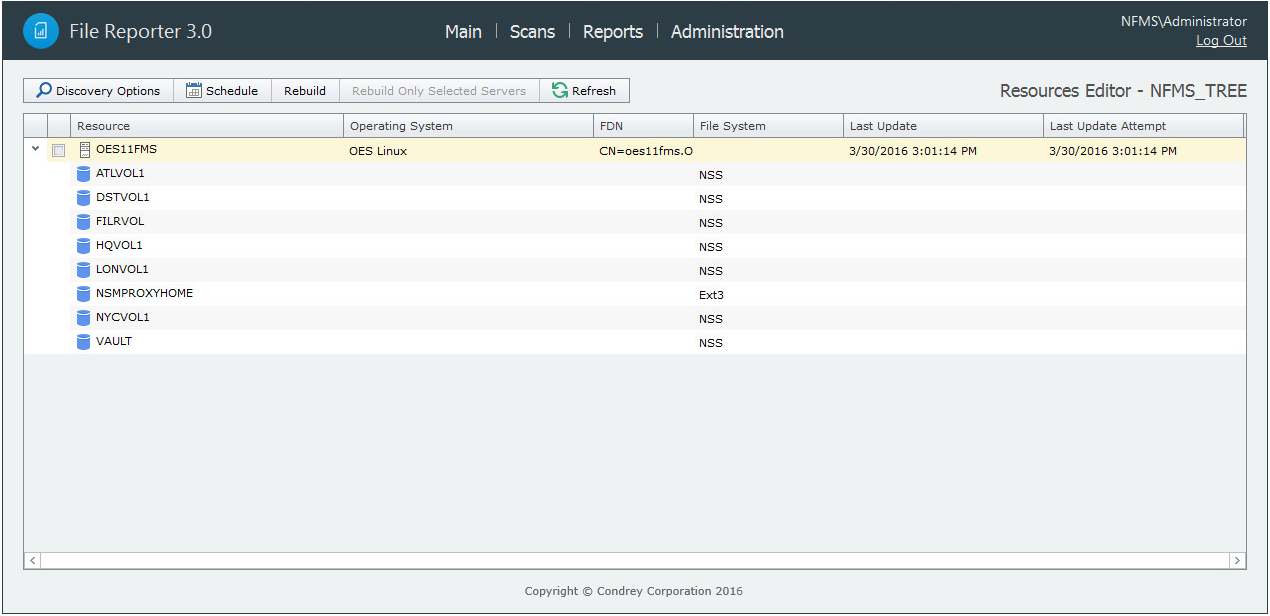
Task: Open the Reports menu
Action: (612, 32)
